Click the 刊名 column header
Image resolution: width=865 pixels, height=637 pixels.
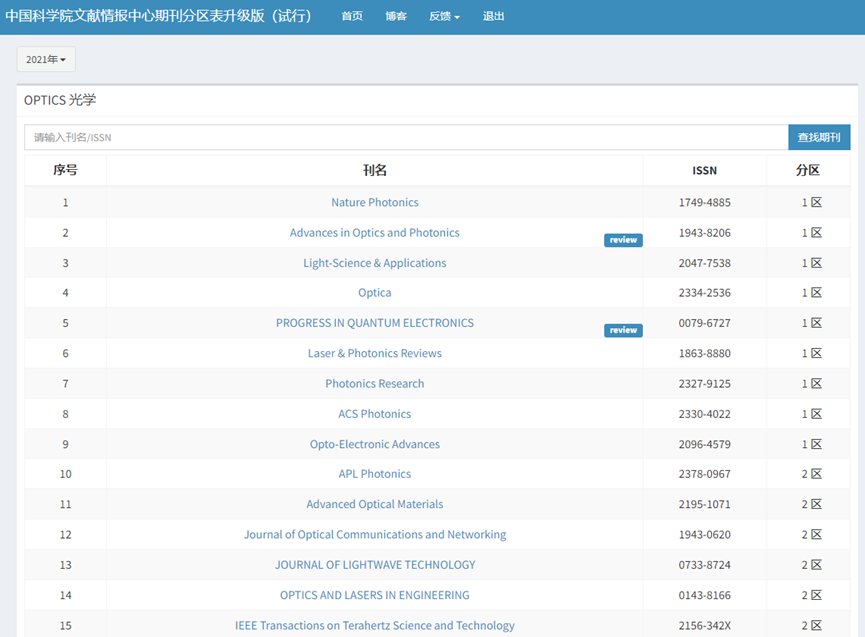pos(375,170)
